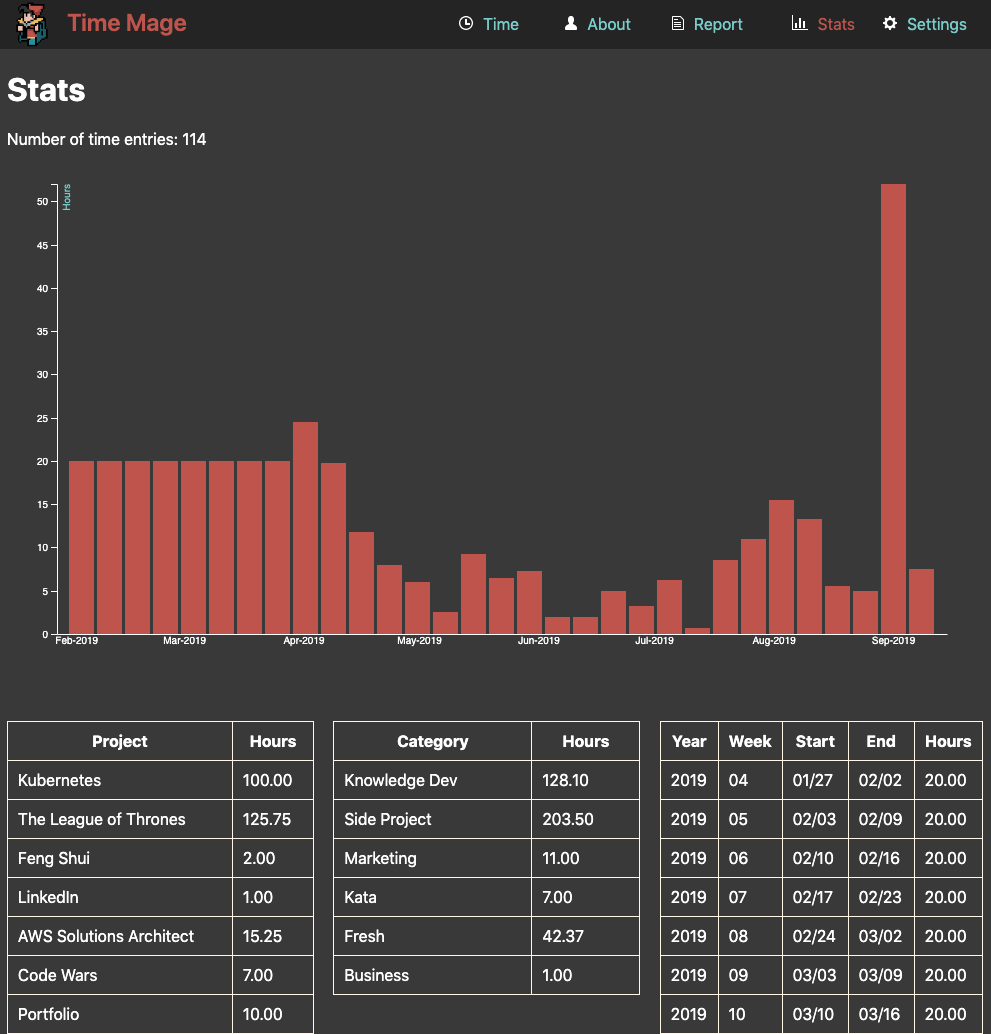
Task: Select the Knowledge Dev category cell
Action: coord(433,780)
